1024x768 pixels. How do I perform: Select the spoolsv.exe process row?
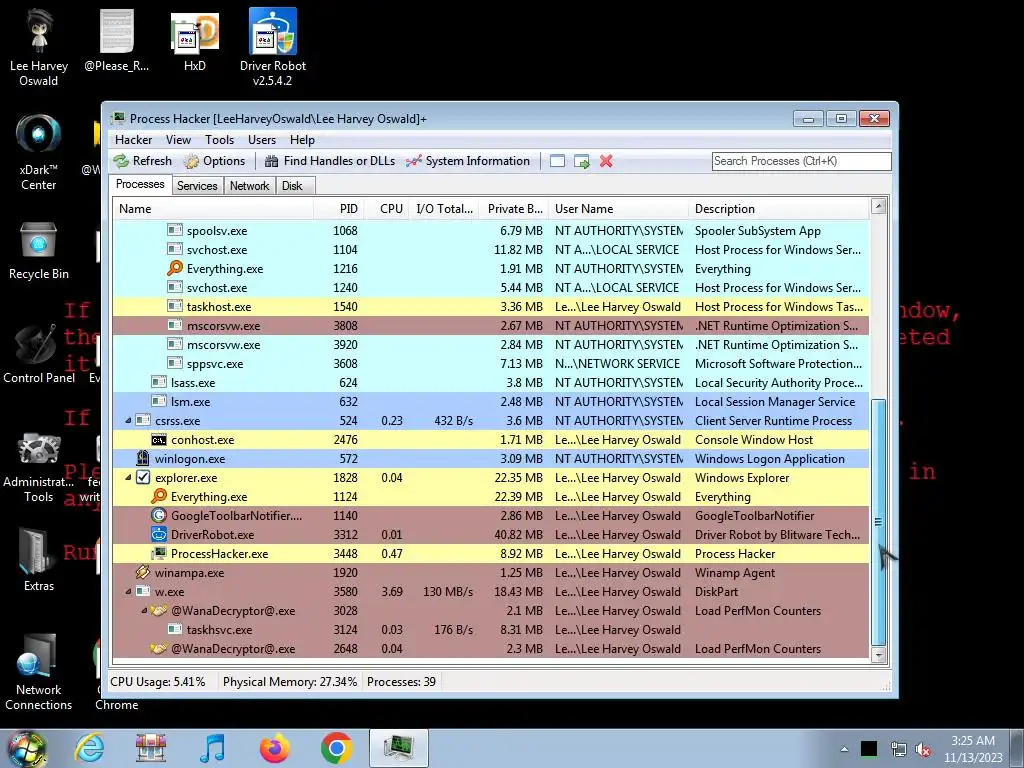coord(491,231)
